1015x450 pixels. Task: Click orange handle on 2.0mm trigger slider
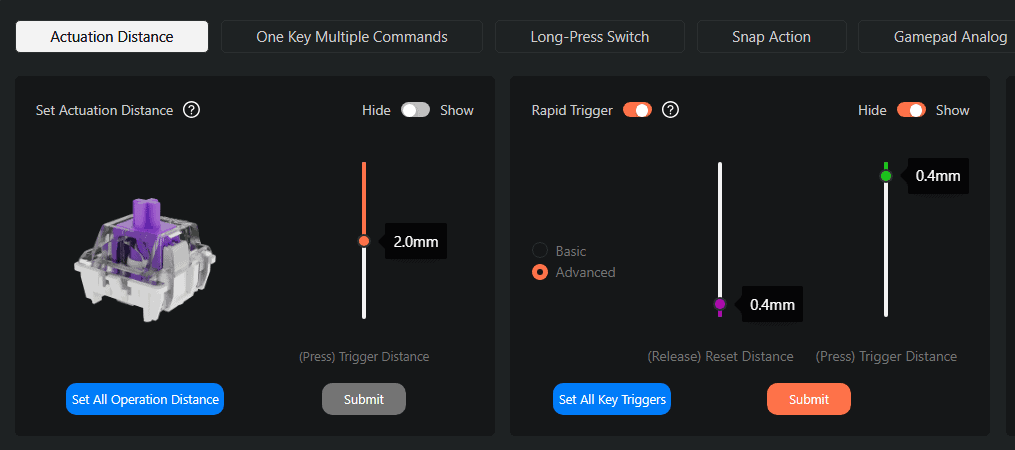point(364,241)
